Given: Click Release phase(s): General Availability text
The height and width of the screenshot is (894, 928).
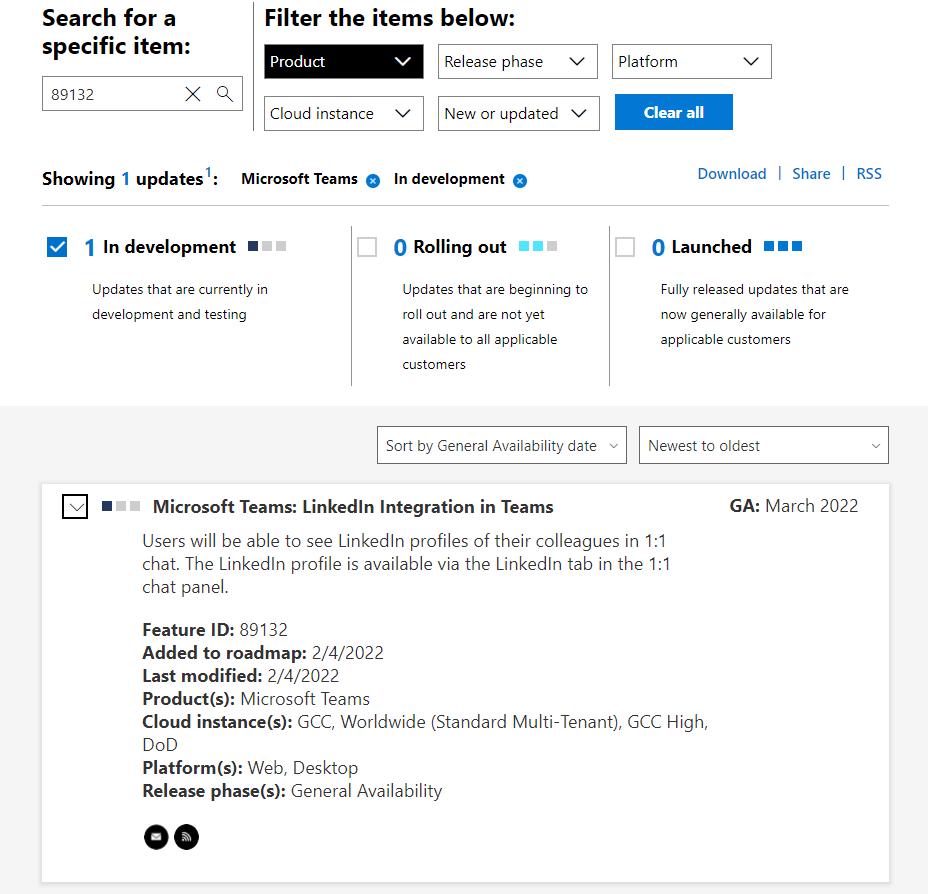Looking at the screenshot, I should click(292, 791).
